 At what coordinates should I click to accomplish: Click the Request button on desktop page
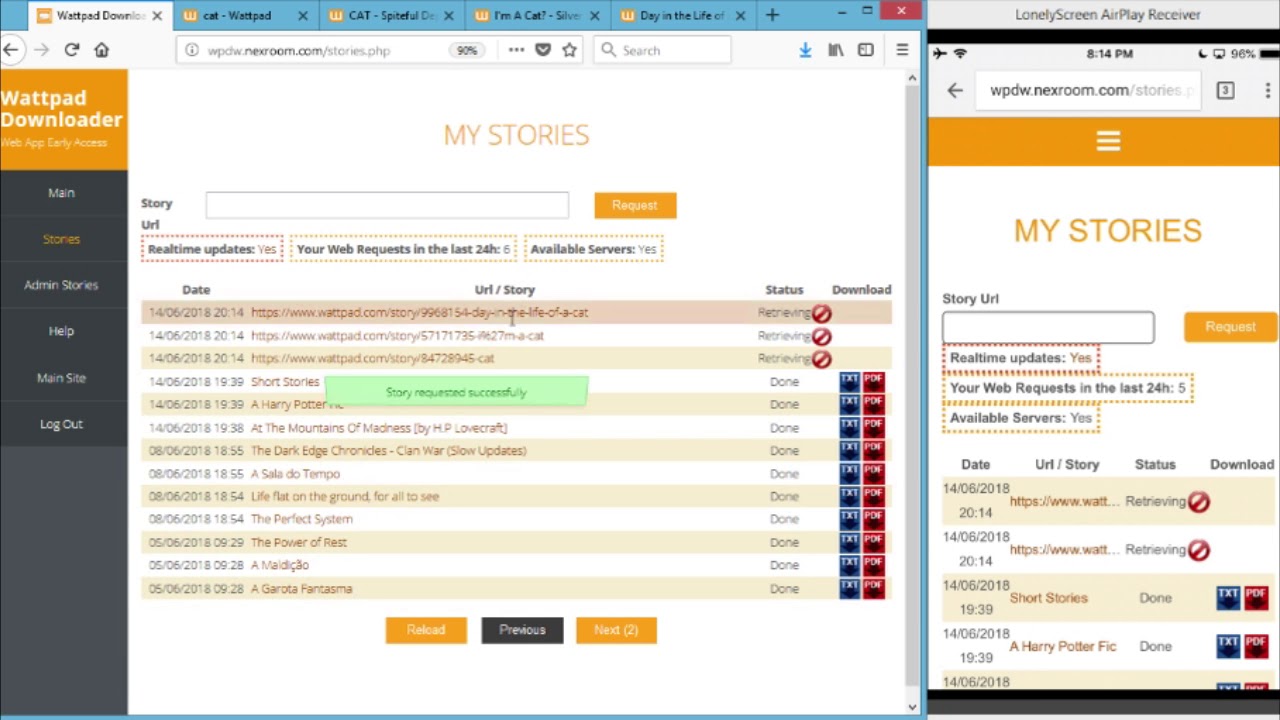tap(635, 205)
